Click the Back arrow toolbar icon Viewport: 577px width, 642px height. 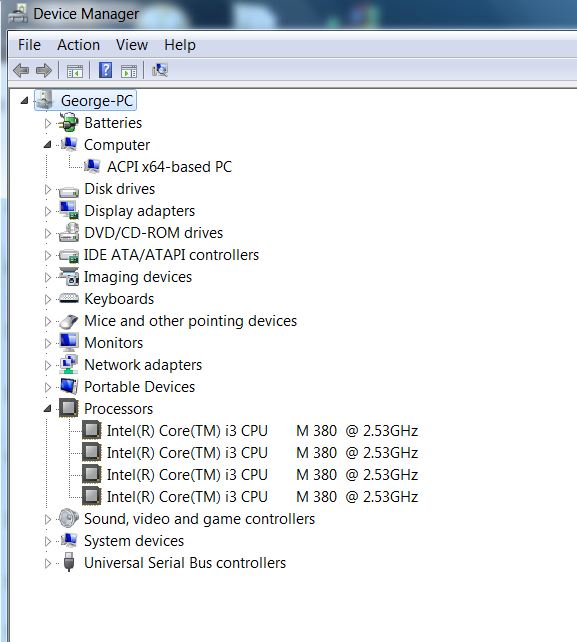[21, 70]
